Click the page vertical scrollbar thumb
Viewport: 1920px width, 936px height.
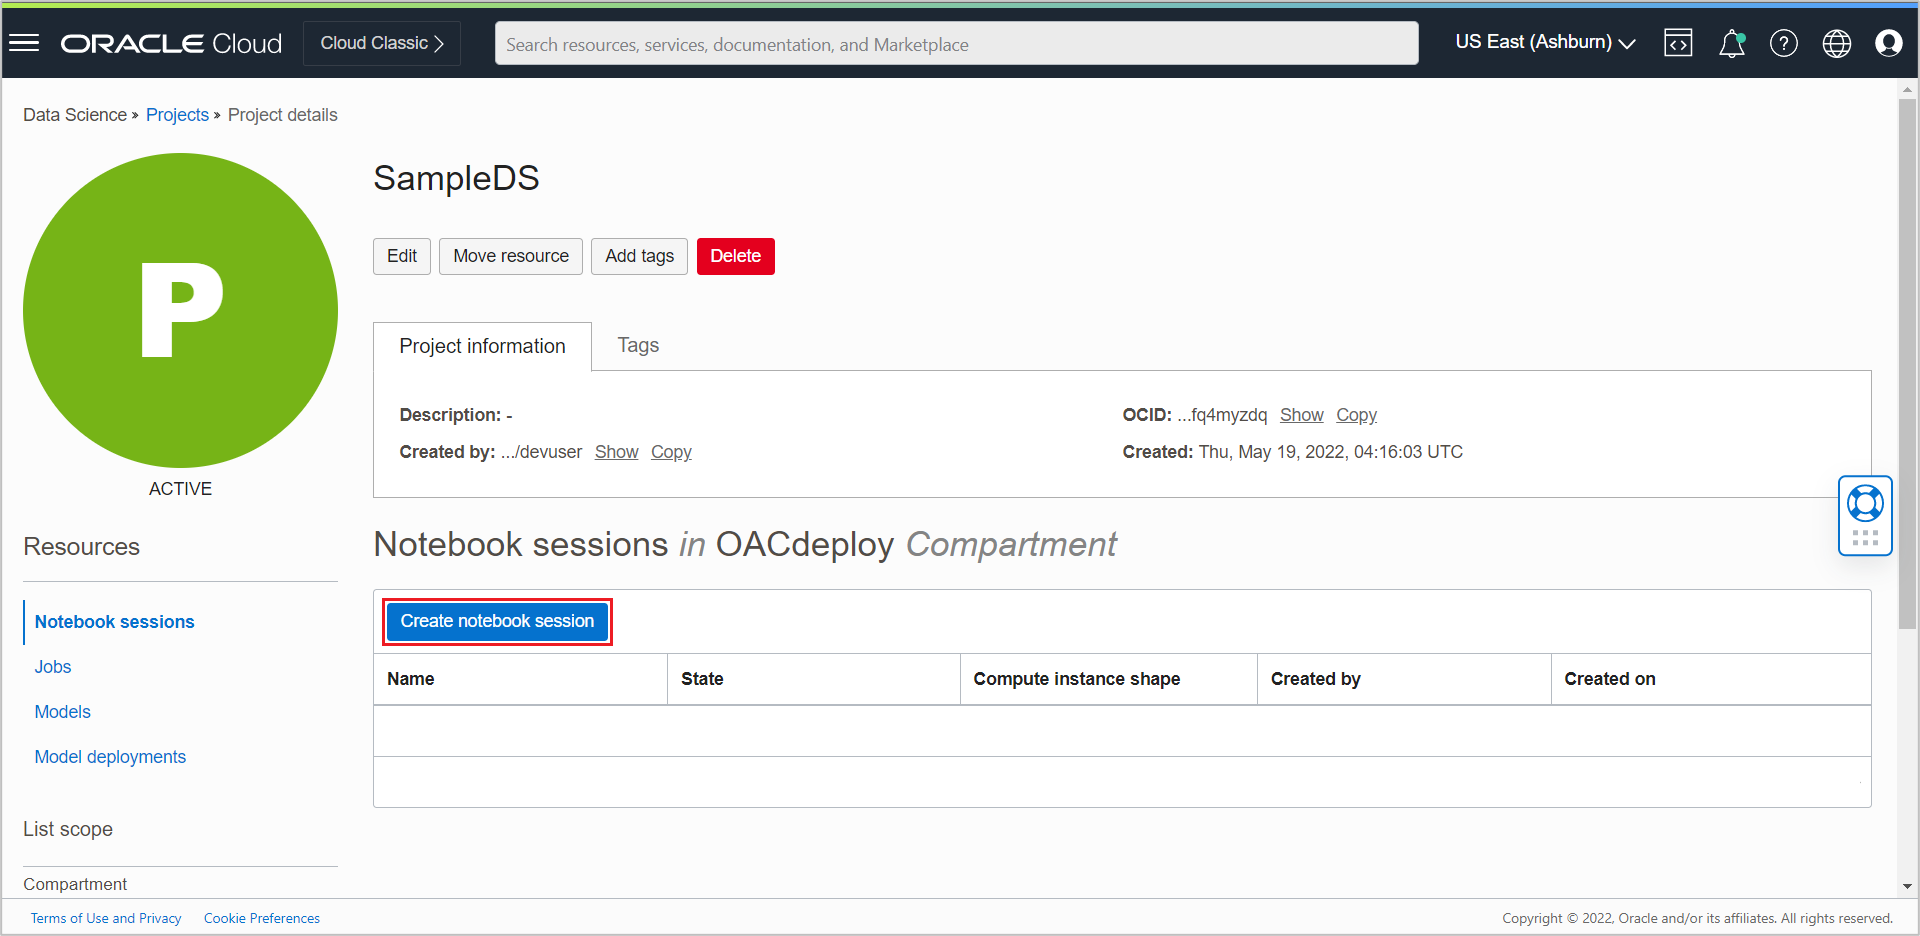1908,364
